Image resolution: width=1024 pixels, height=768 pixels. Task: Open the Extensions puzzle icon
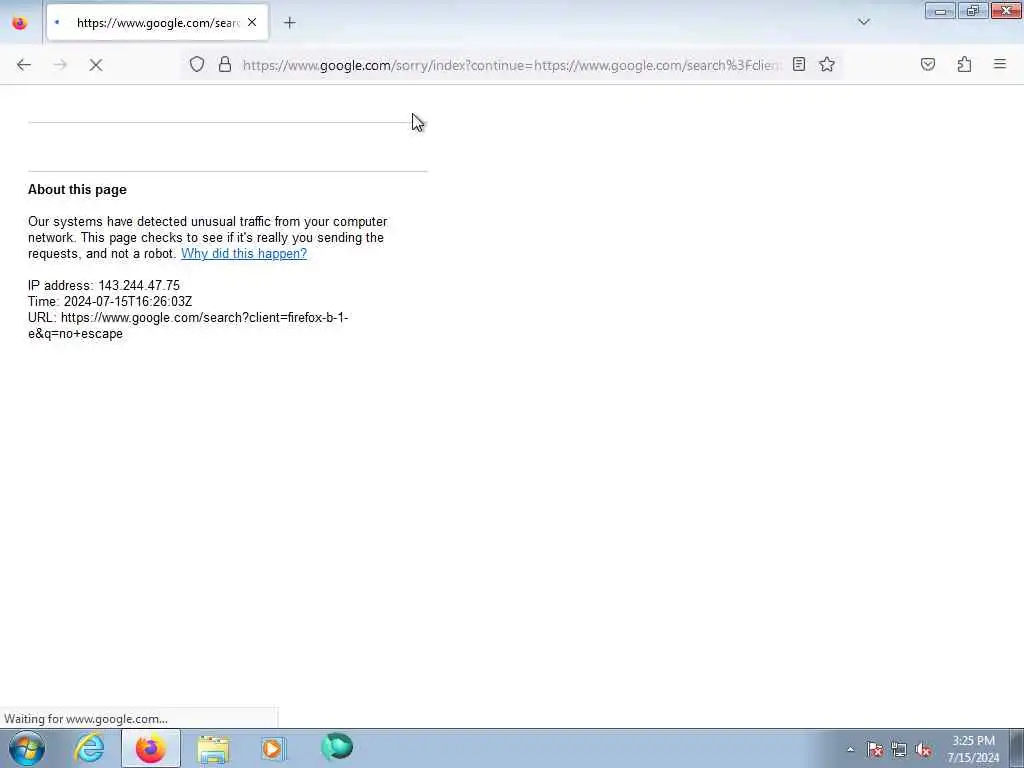(x=964, y=64)
